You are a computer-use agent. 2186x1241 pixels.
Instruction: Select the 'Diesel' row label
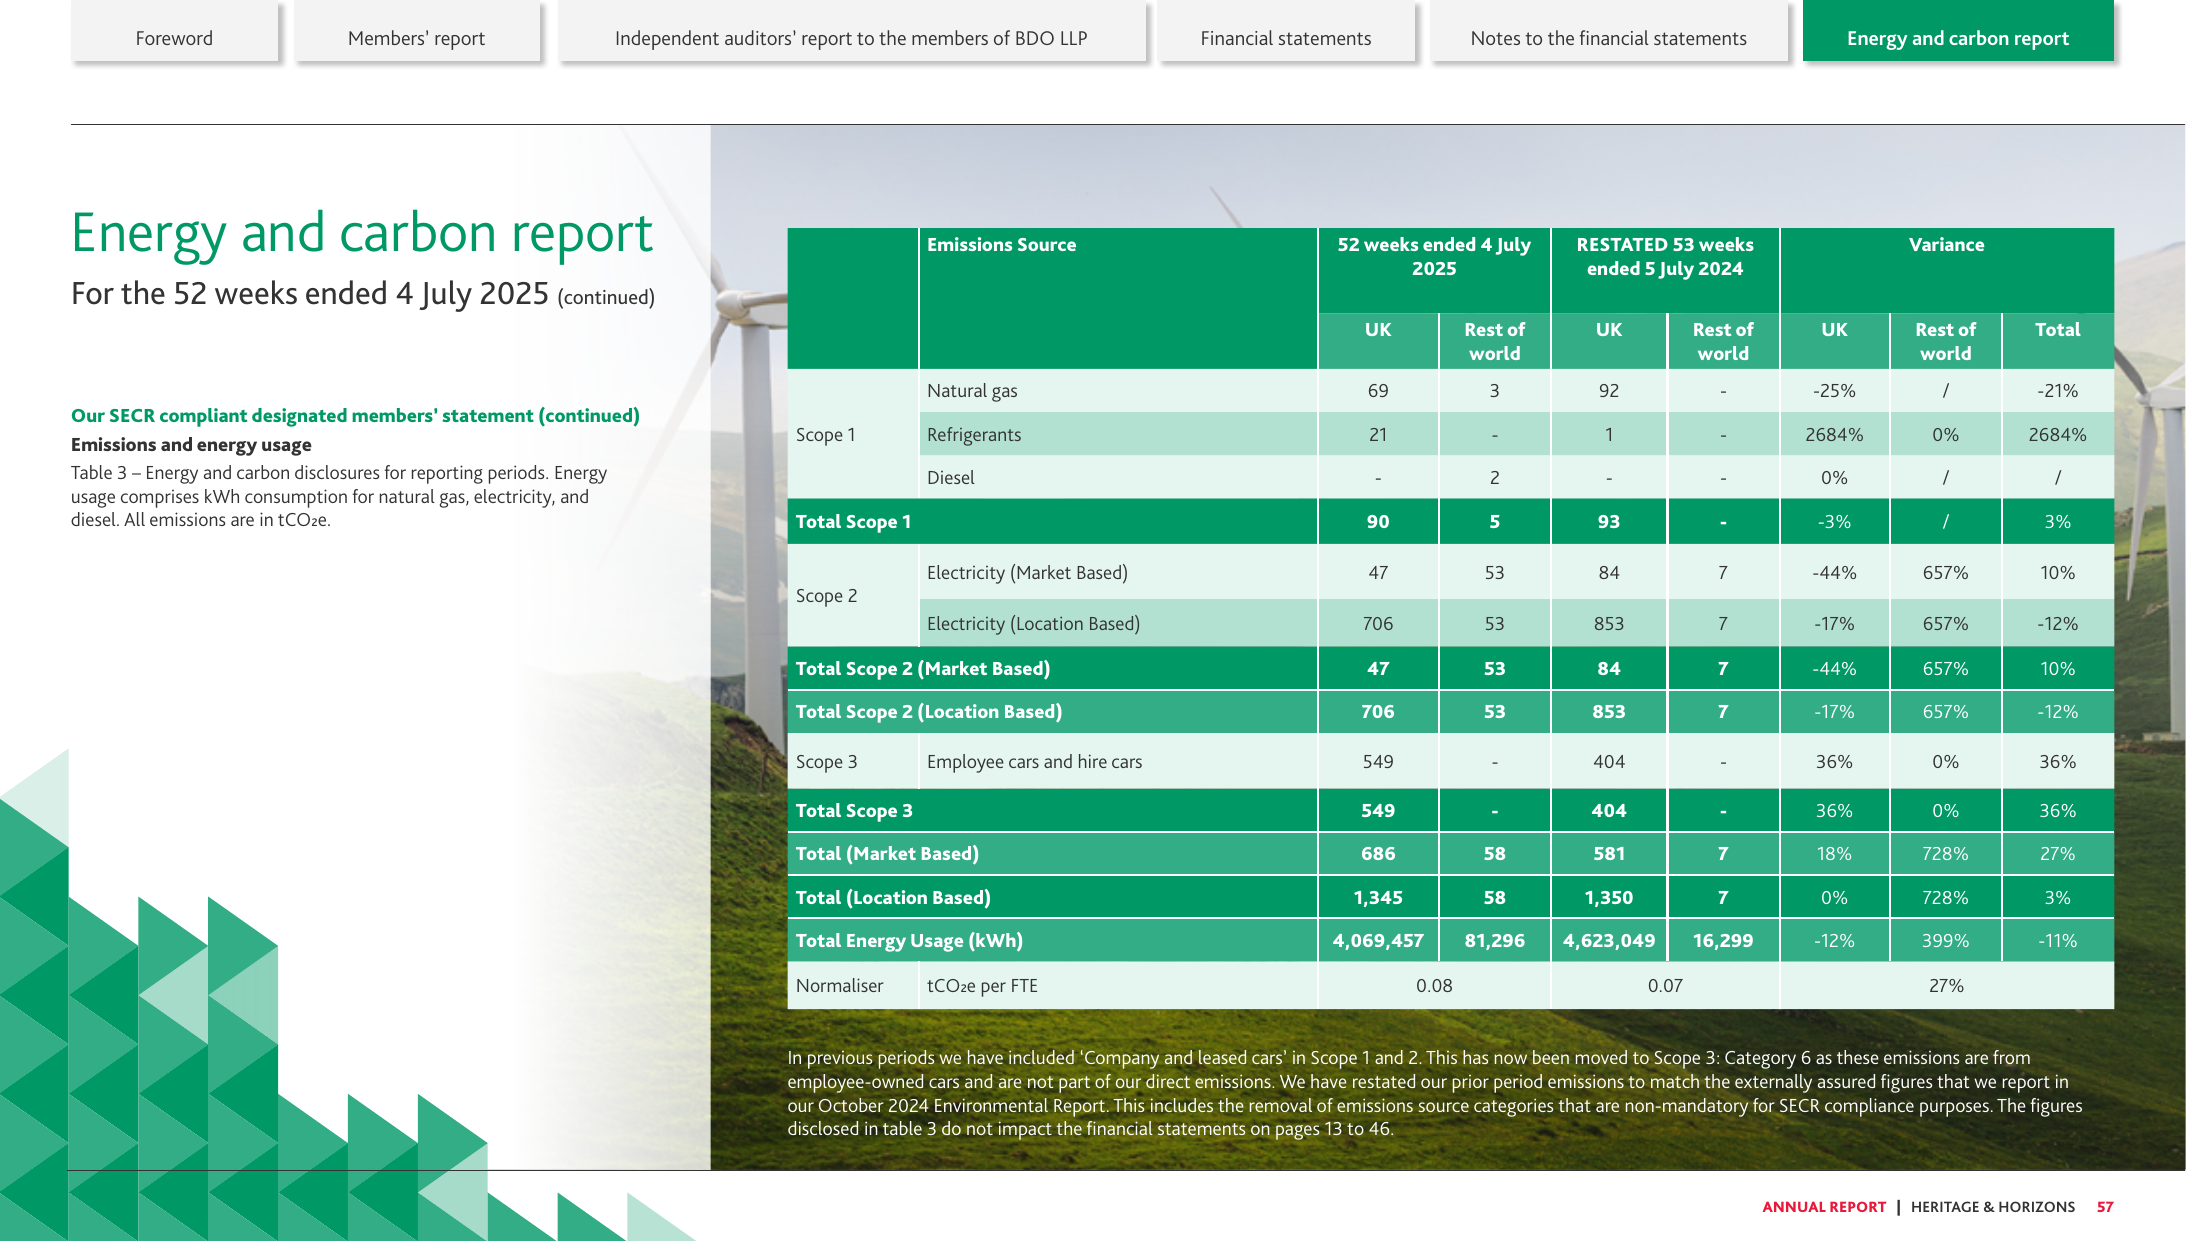(950, 477)
